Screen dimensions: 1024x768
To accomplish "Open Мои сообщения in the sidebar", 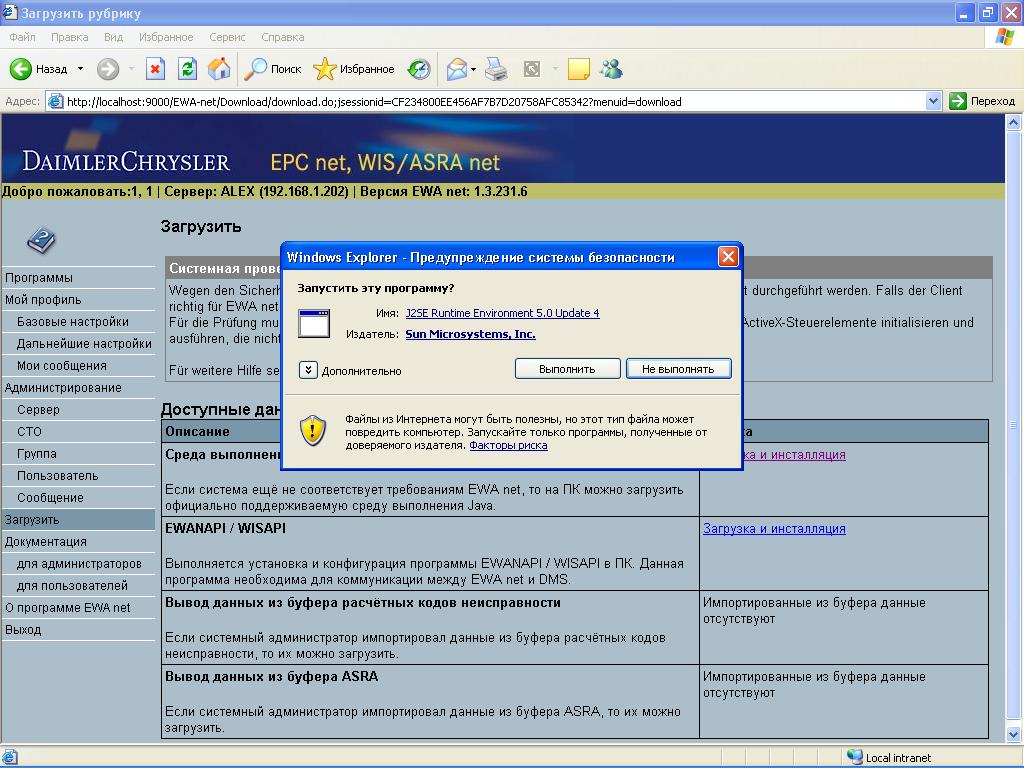I will tap(61, 366).
